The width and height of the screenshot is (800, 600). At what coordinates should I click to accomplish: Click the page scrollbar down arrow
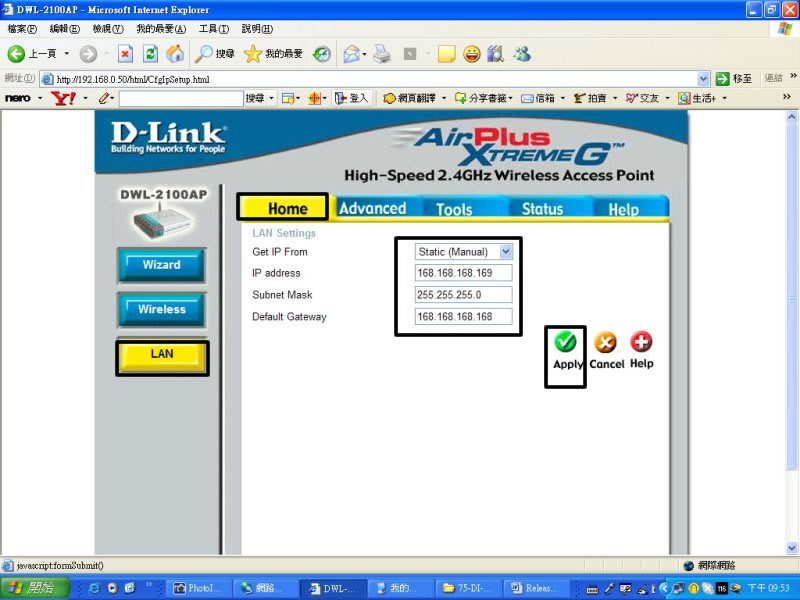[x=791, y=549]
